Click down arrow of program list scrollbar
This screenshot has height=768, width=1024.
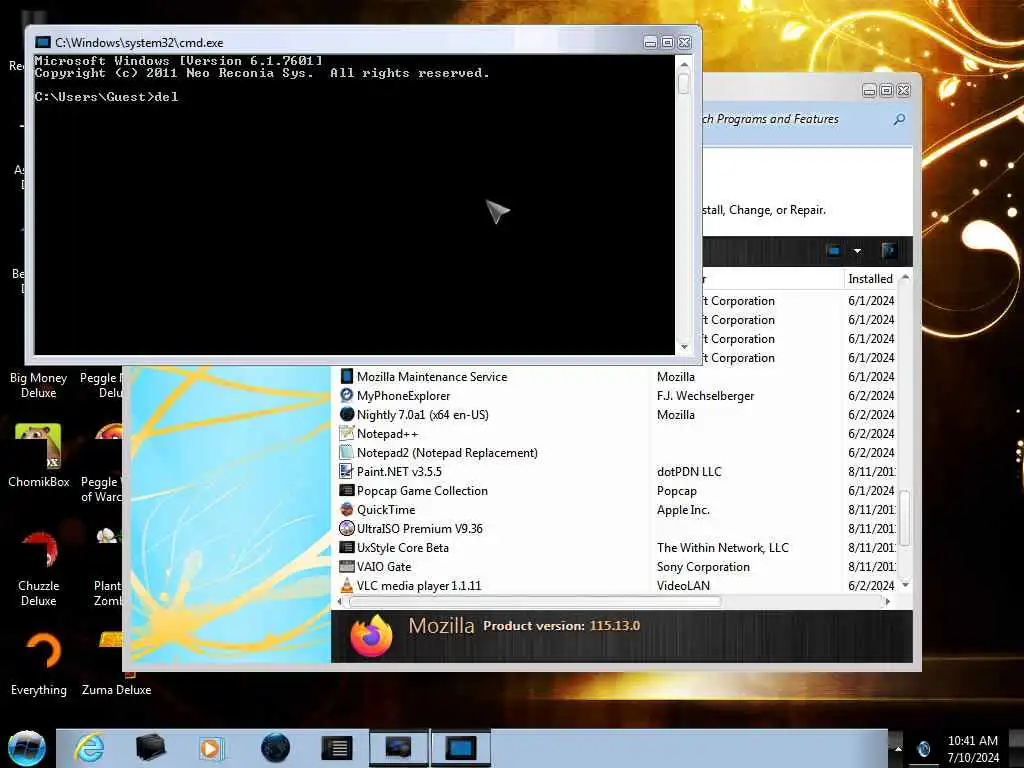(x=904, y=585)
